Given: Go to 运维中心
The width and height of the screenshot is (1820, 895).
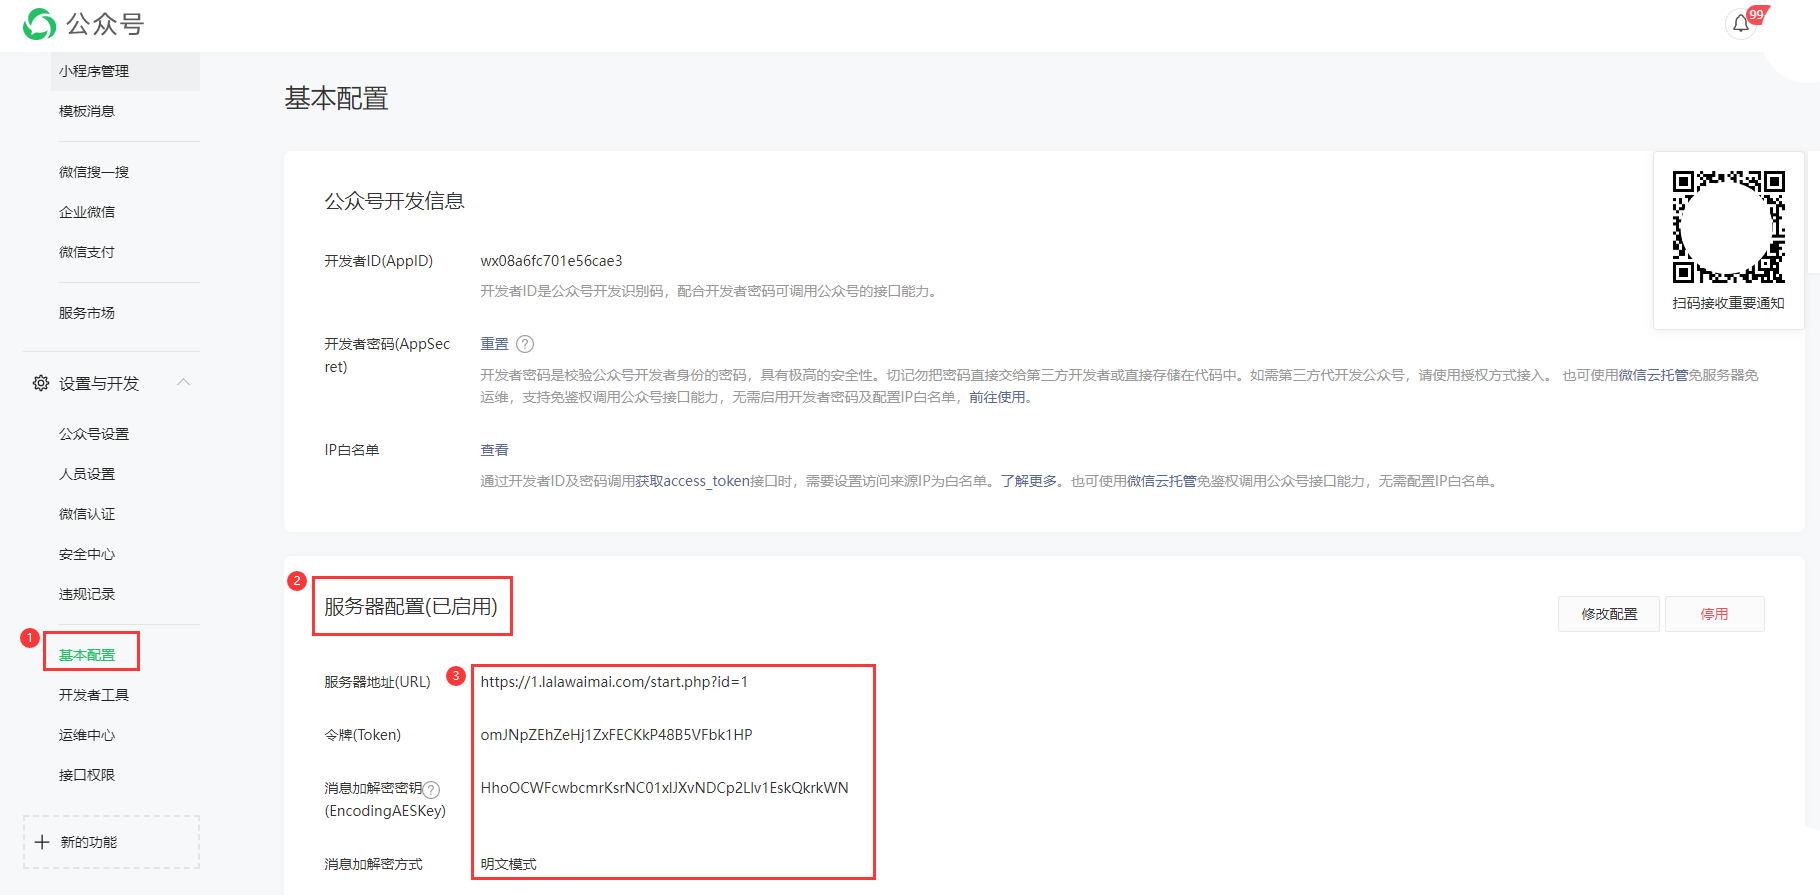Looking at the screenshot, I should 87,735.
